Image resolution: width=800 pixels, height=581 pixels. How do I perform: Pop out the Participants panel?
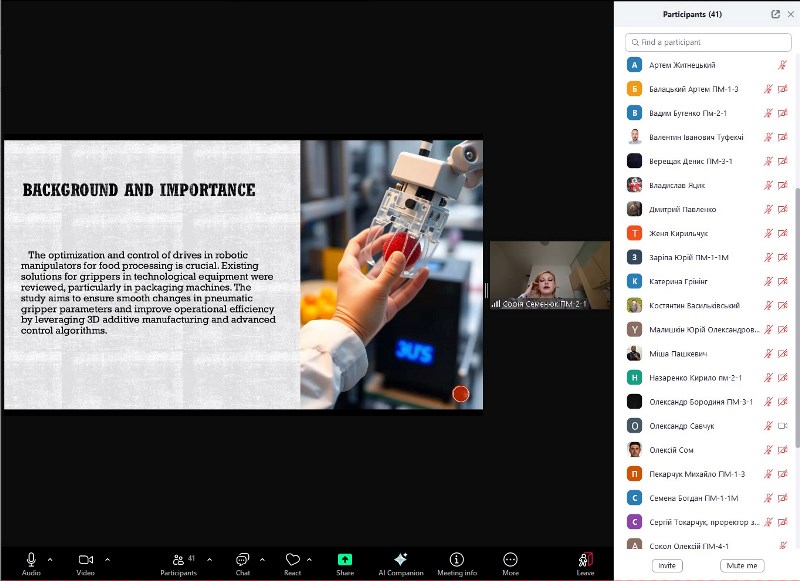click(x=776, y=14)
